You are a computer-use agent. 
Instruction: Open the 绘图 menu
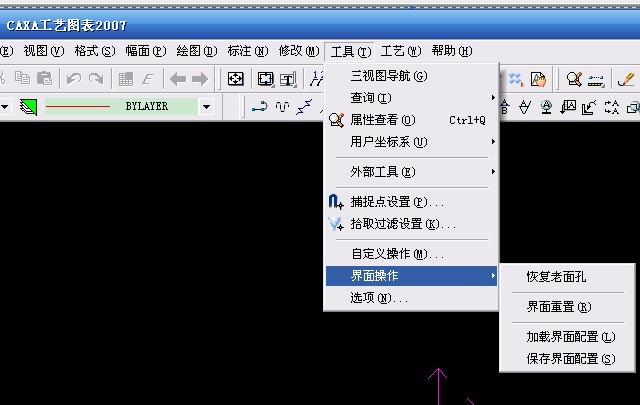[196, 51]
